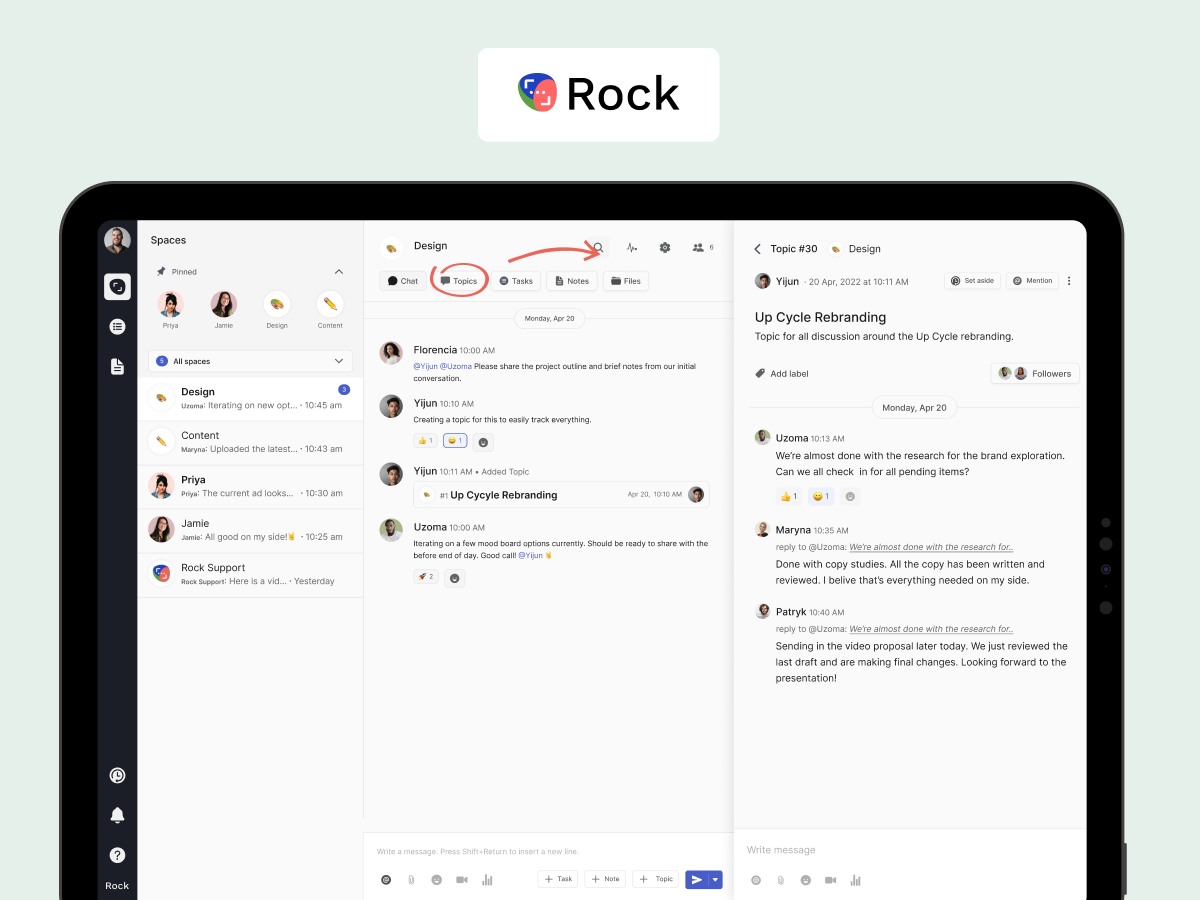The width and height of the screenshot is (1200, 900).
Task: Select the Priya conversation row
Action: [250, 486]
